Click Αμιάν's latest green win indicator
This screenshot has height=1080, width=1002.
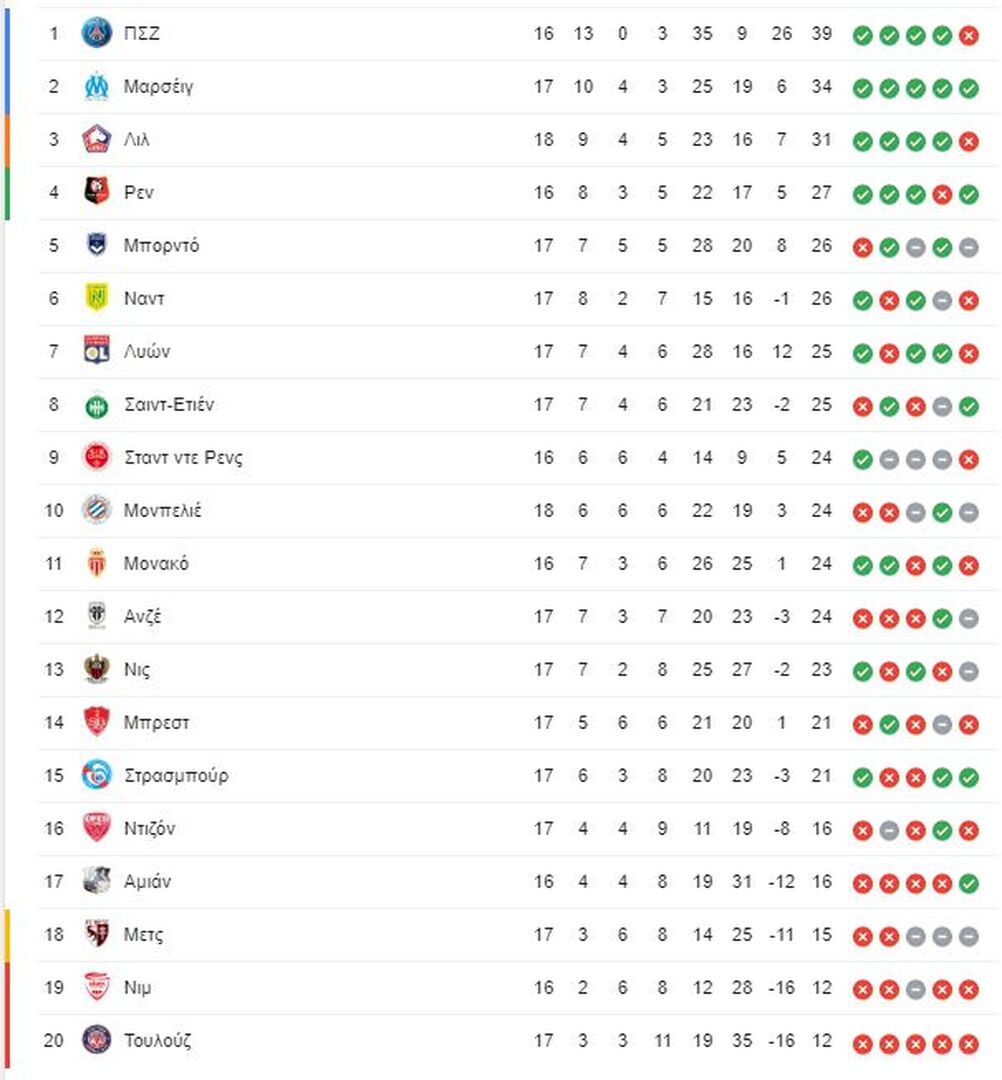point(968,883)
